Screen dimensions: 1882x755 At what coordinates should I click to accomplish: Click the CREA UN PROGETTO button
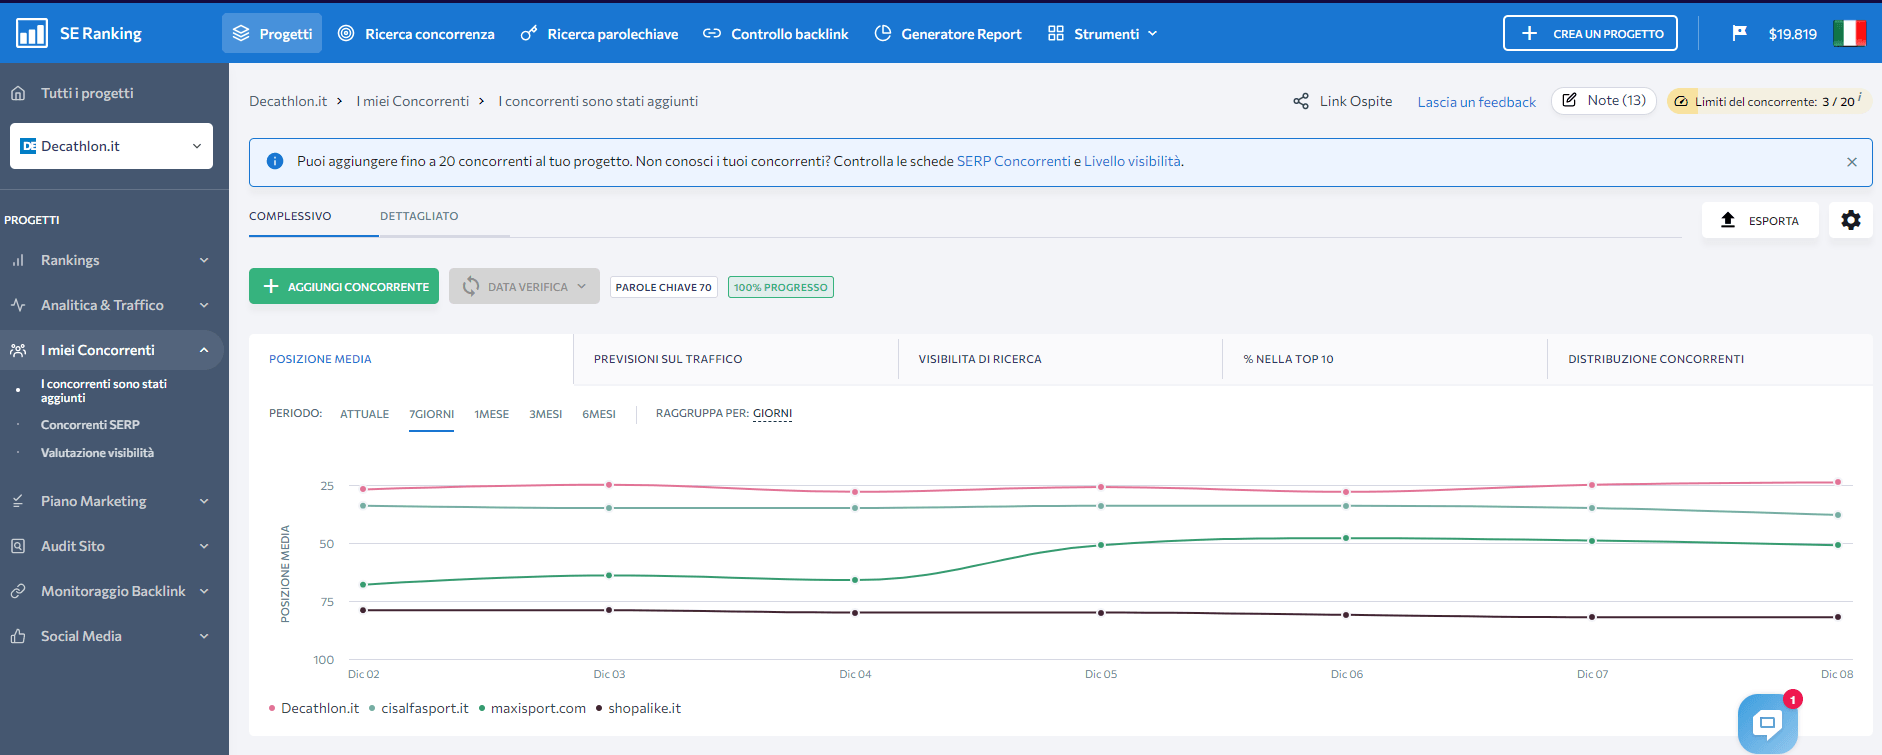click(1590, 33)
